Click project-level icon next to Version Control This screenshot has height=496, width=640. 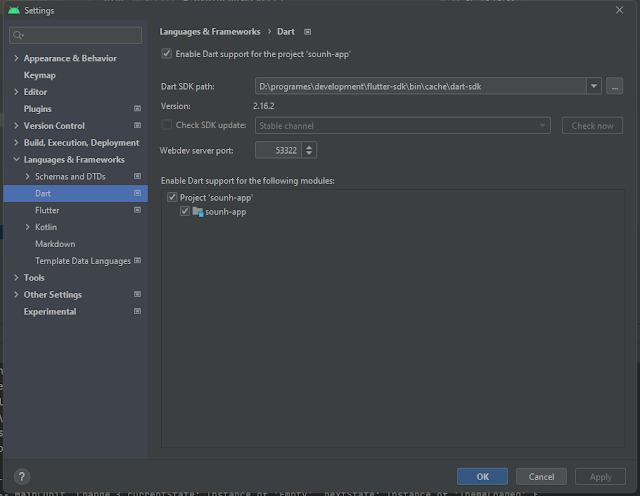click(x=137, y=126)
